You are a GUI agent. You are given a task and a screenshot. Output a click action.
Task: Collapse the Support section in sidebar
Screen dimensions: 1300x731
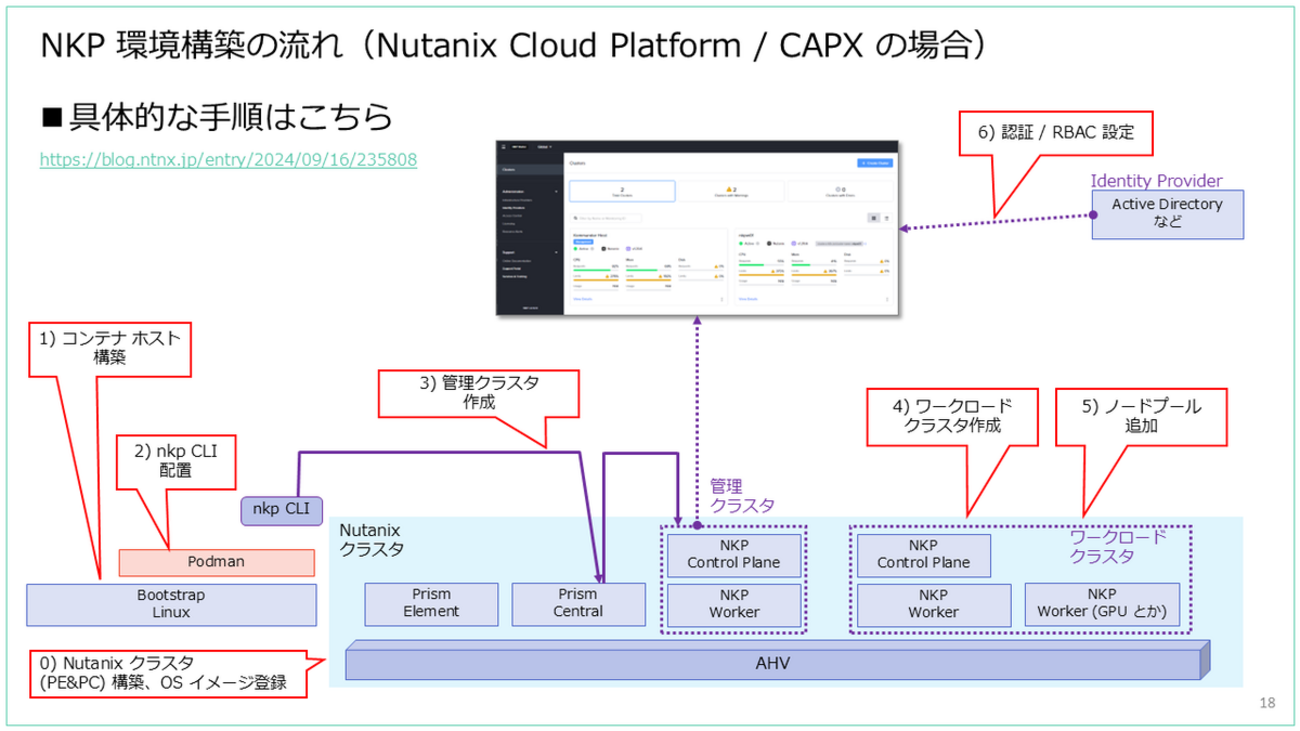click(556, 252)
